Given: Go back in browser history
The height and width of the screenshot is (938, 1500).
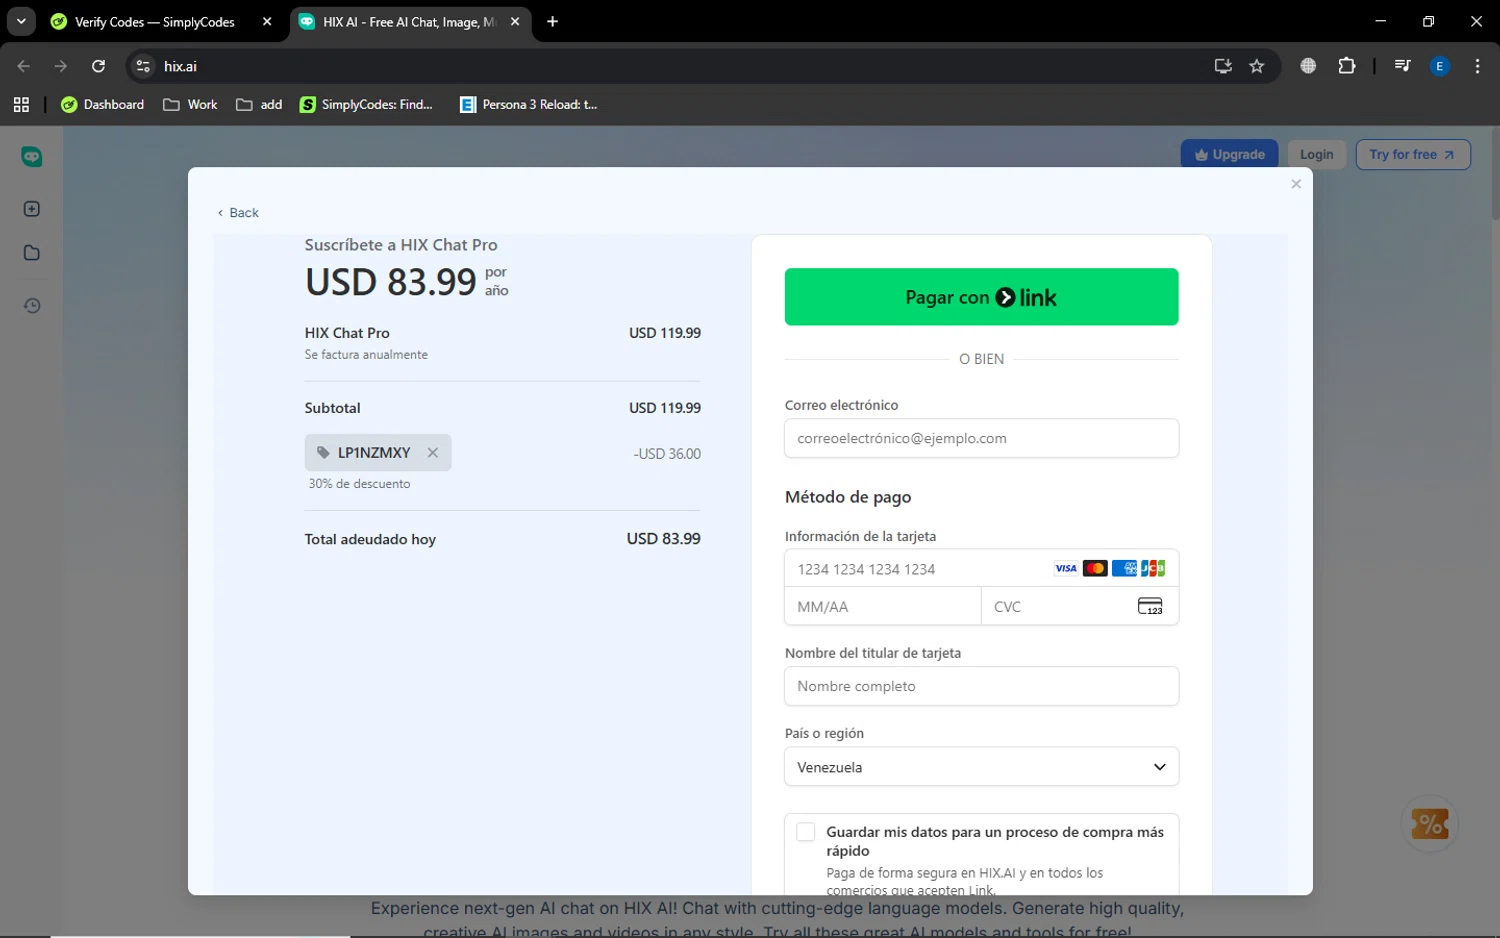Looking at the screenshot, I should [24, 66].
